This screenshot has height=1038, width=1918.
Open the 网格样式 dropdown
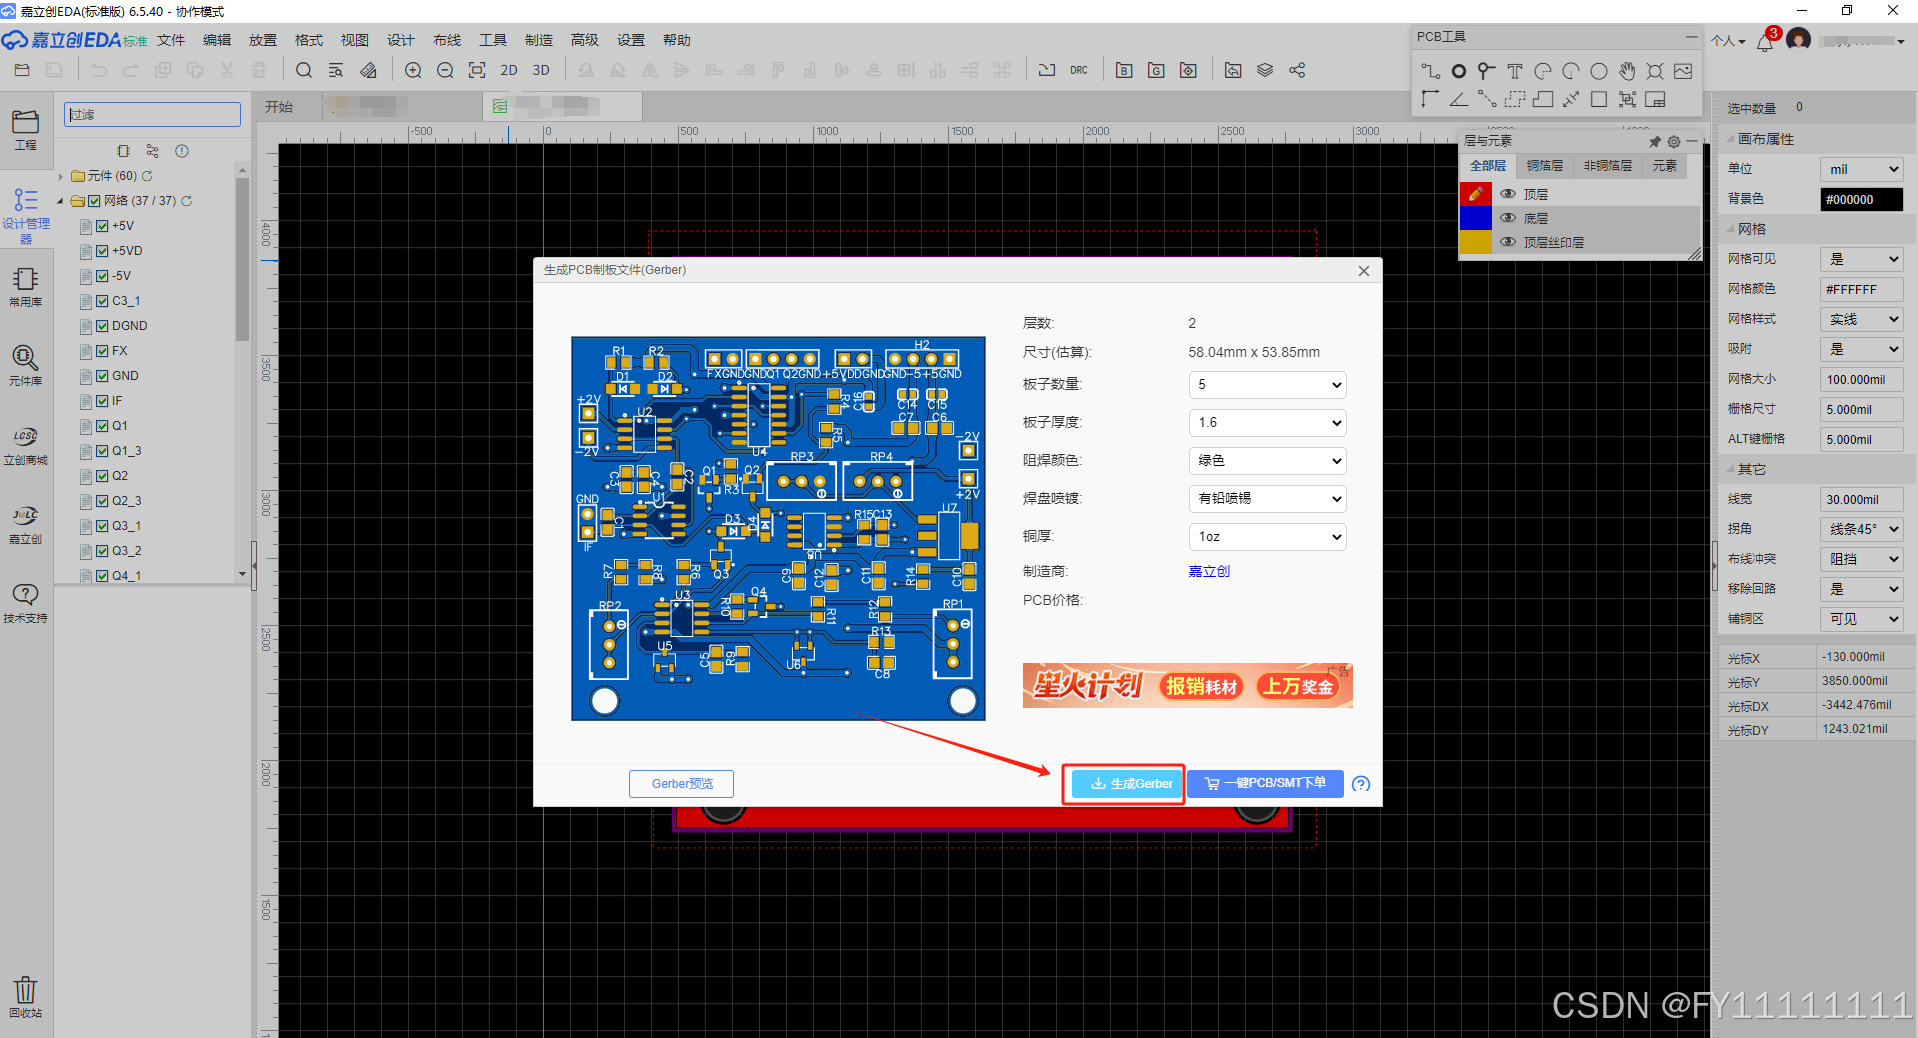(x=1861, y=319)
